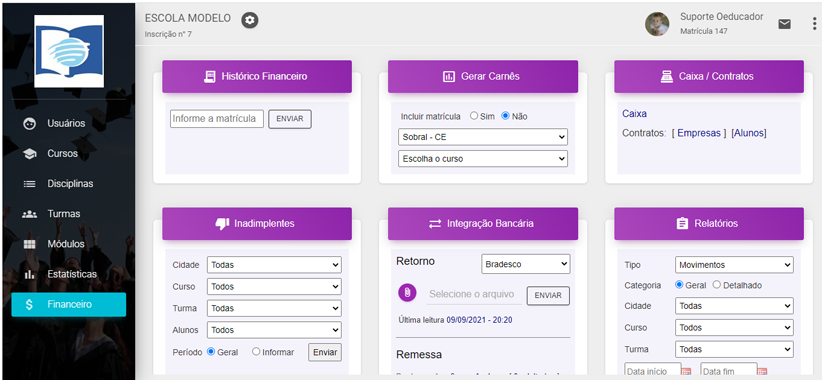This screenshot has width=822, height=380.
Task: Click the Suporte Oeducador profile photo
Action: tap(657, 24)
